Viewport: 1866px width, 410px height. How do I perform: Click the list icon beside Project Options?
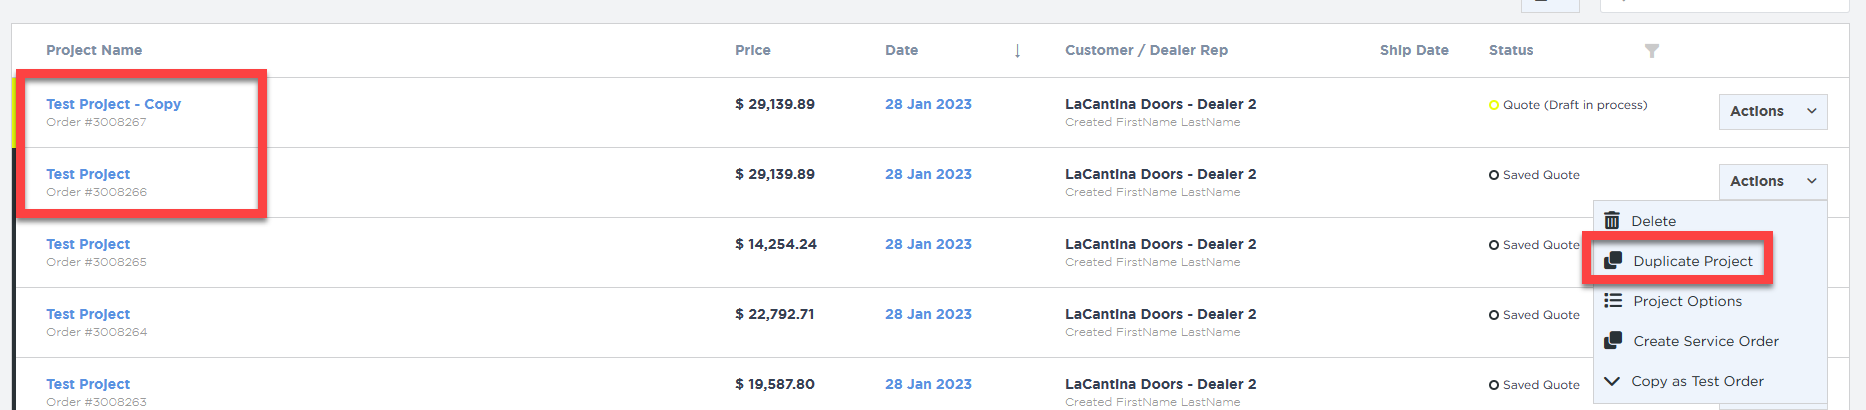tap(1613, 301)
